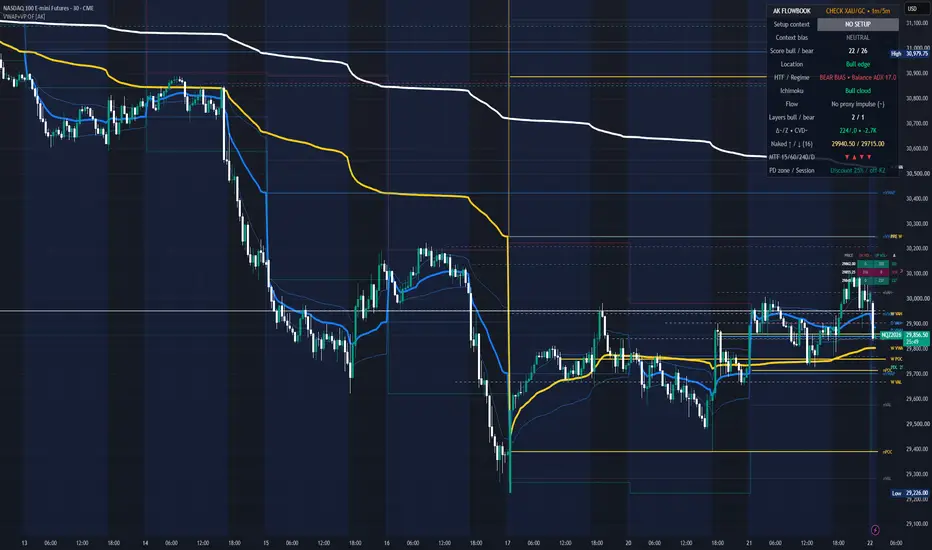The image size is (932, 550).
Task: Select the VWAP+VP OF [AK] indicator legend
Action: (24, 17)
